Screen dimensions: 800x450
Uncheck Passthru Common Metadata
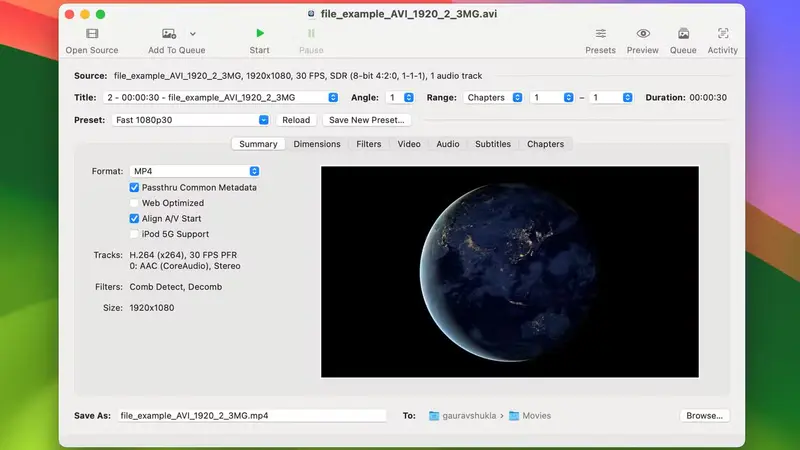[134, 187]
